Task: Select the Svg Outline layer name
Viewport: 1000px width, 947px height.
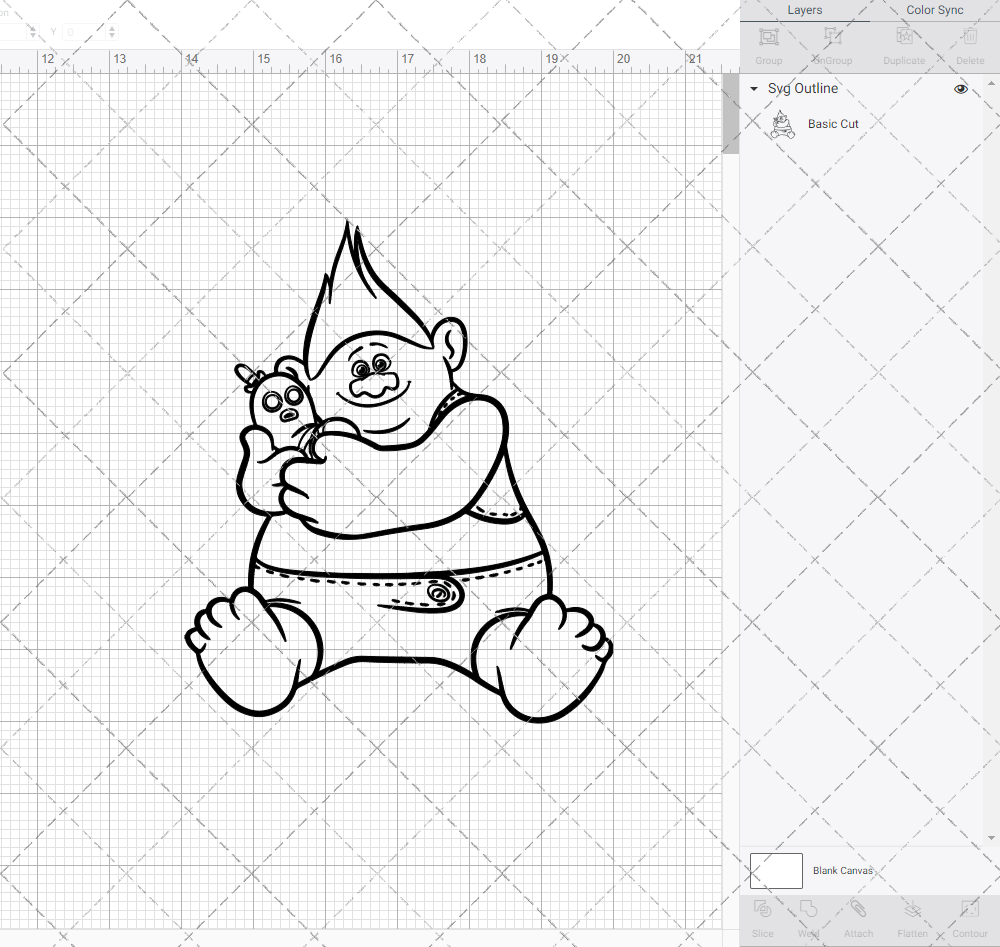Action: click(803, 89)
